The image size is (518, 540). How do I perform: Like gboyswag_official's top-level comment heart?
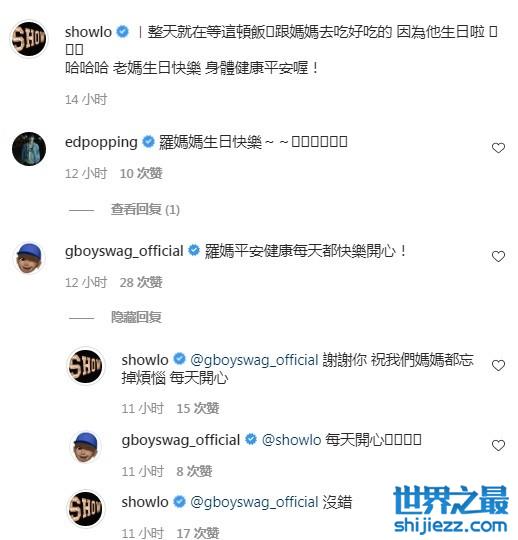point(498,257)
